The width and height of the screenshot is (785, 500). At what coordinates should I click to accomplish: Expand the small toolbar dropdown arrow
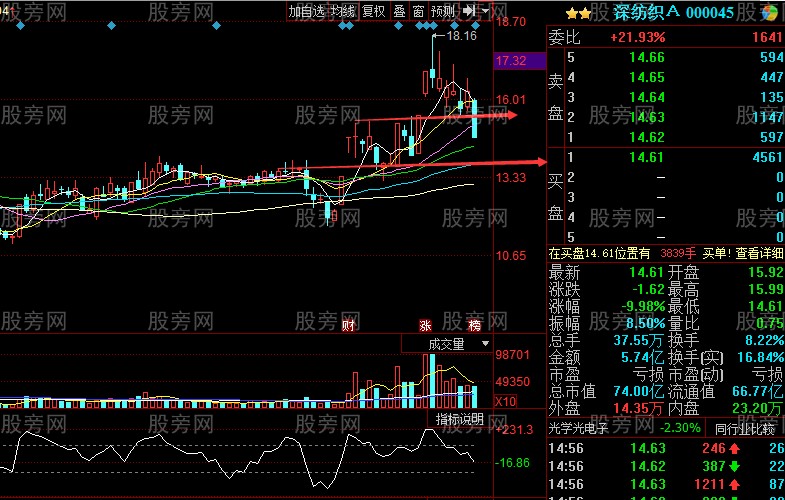(485, 11)
